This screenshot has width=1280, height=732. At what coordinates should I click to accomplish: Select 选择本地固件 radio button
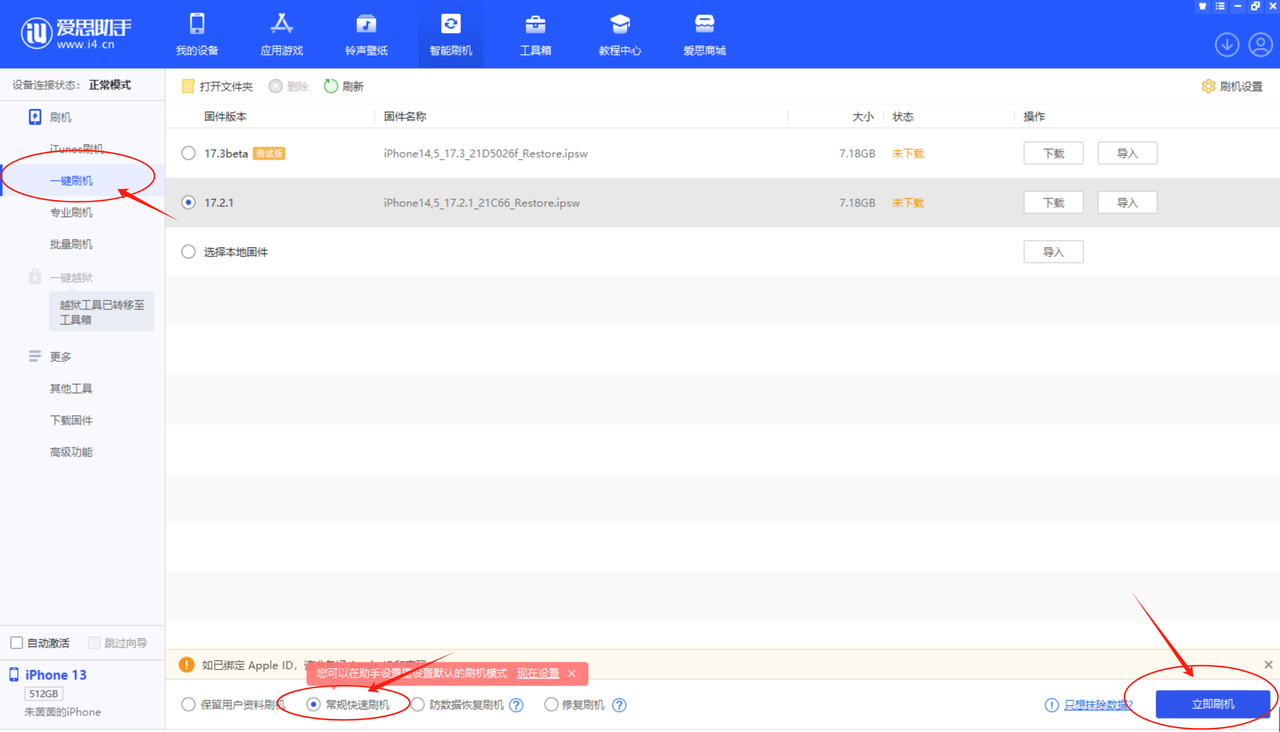click(x=188, y=252)
